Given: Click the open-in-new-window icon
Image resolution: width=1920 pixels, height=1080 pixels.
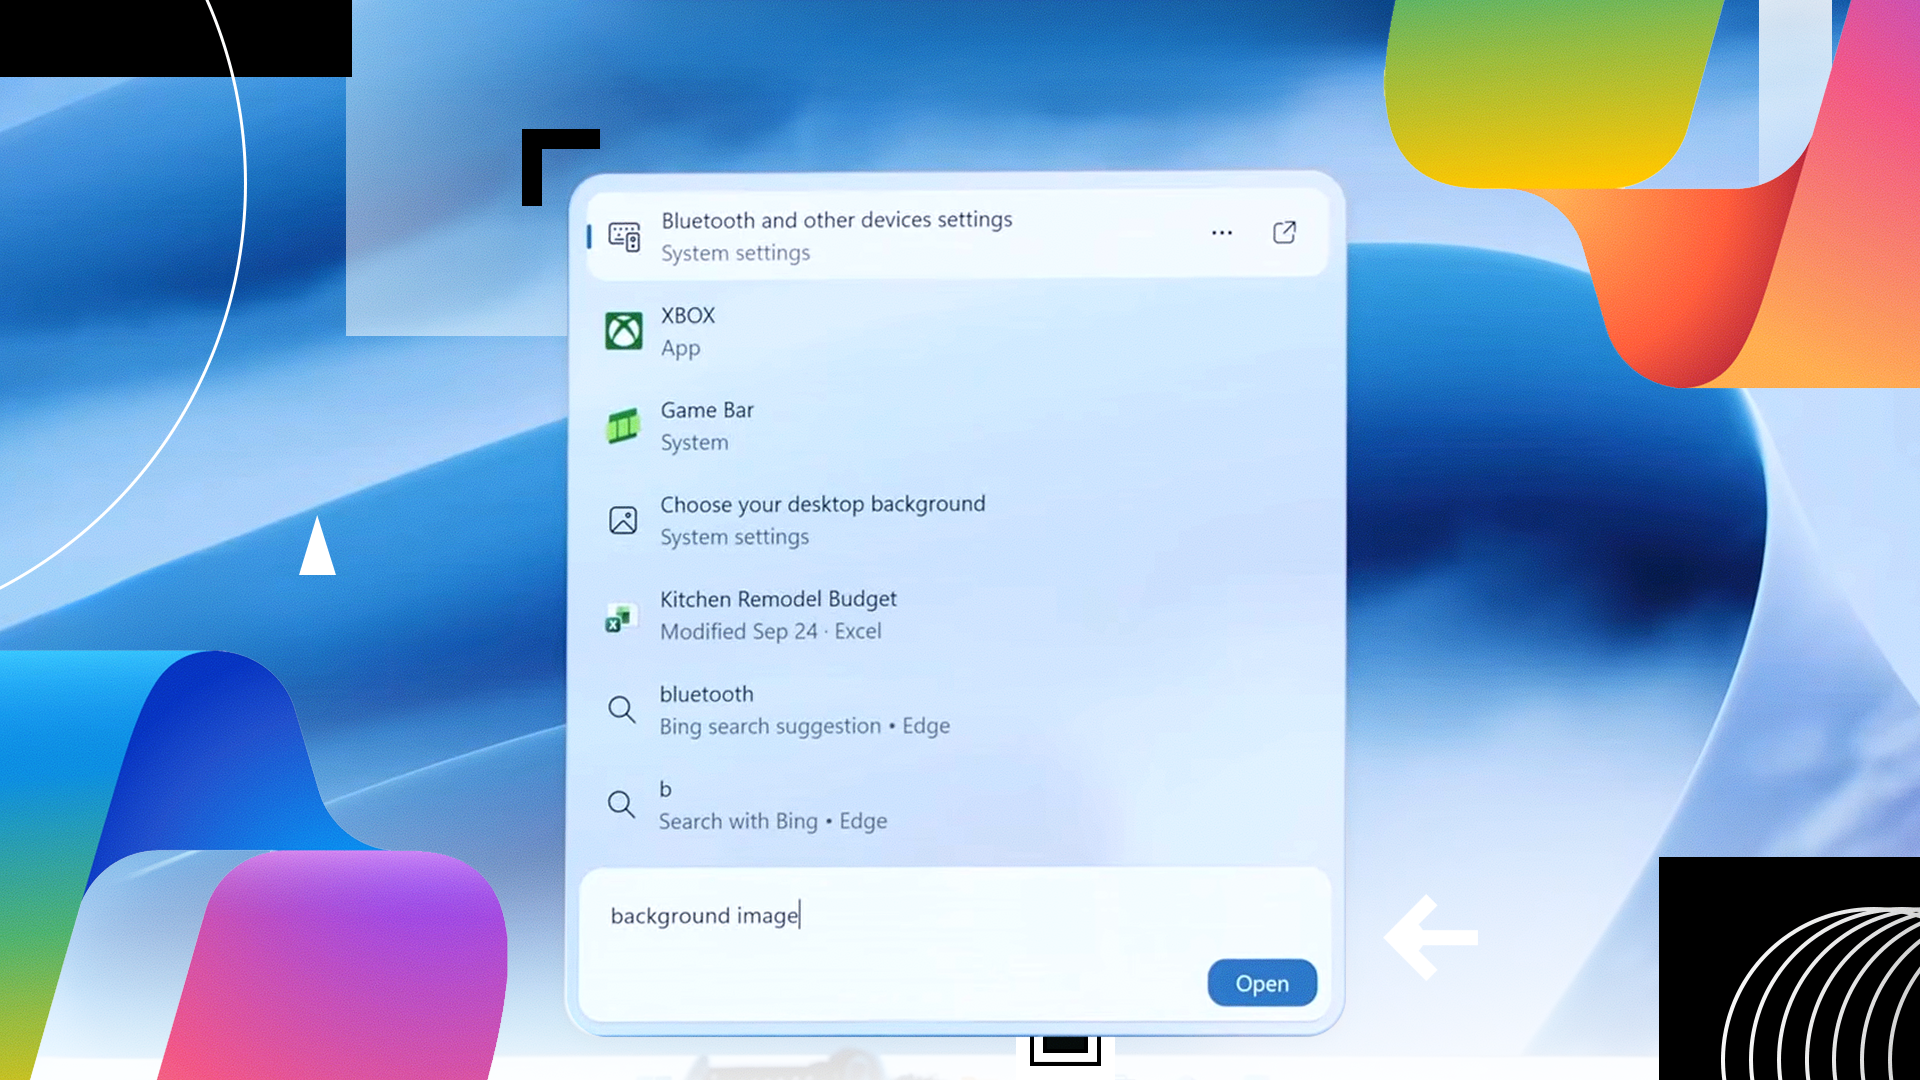Looking at the screenshot, I should (x=1284, y=233).
